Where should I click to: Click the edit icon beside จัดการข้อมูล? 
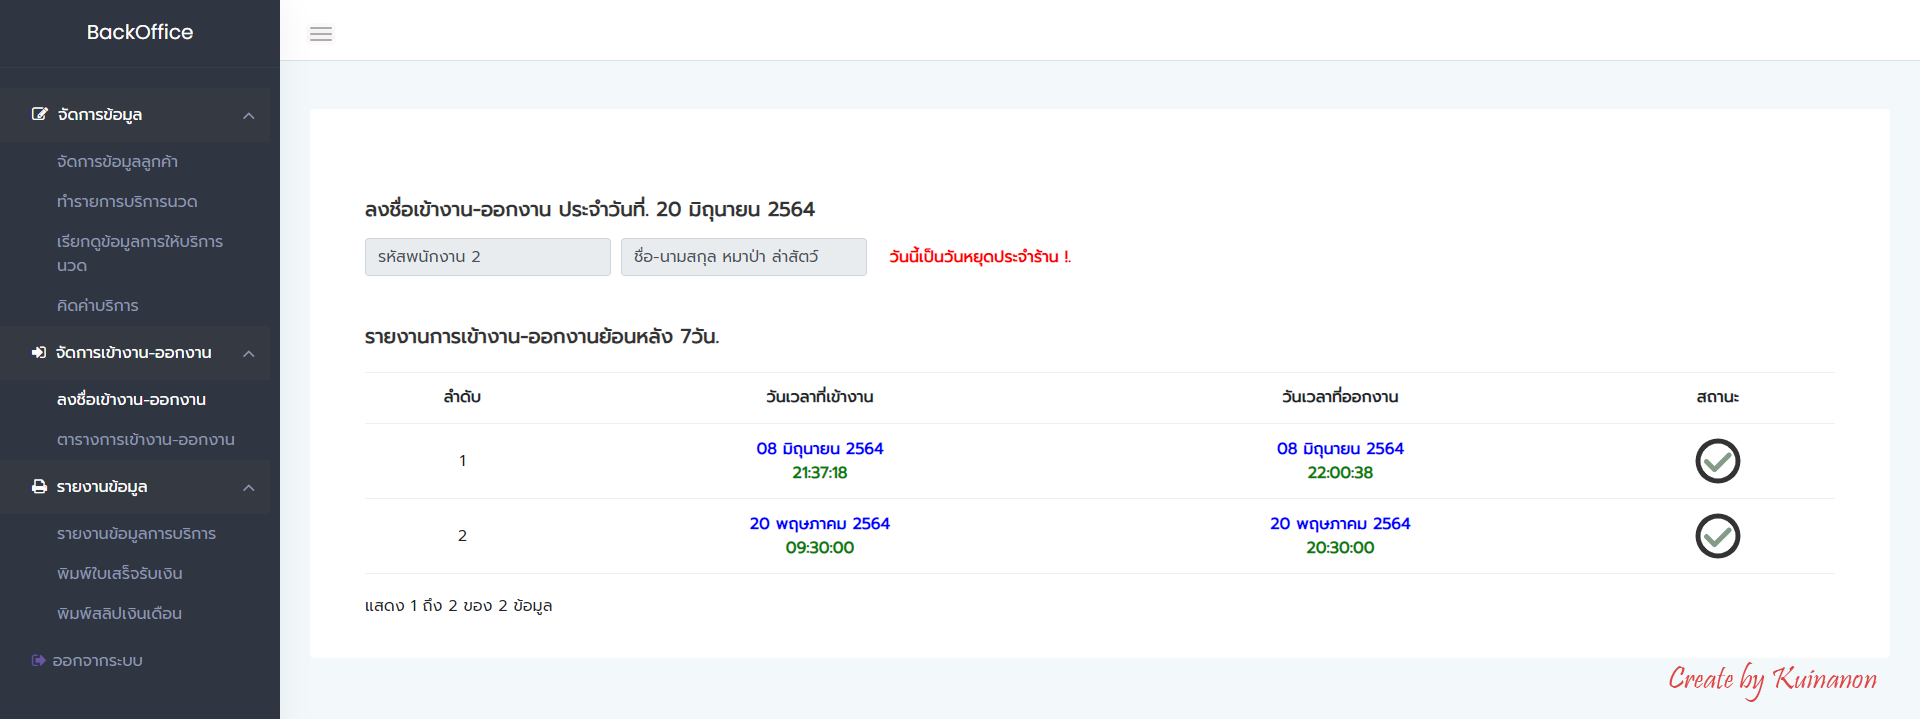point(39,114)
